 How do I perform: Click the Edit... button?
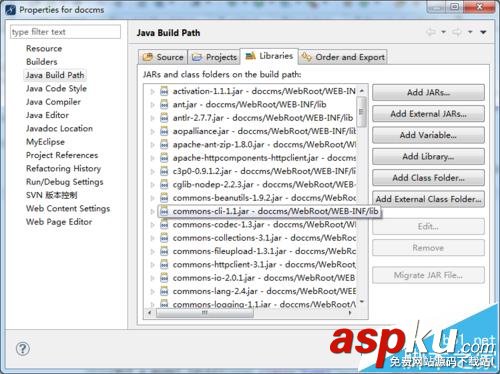(x=428, y=227)
